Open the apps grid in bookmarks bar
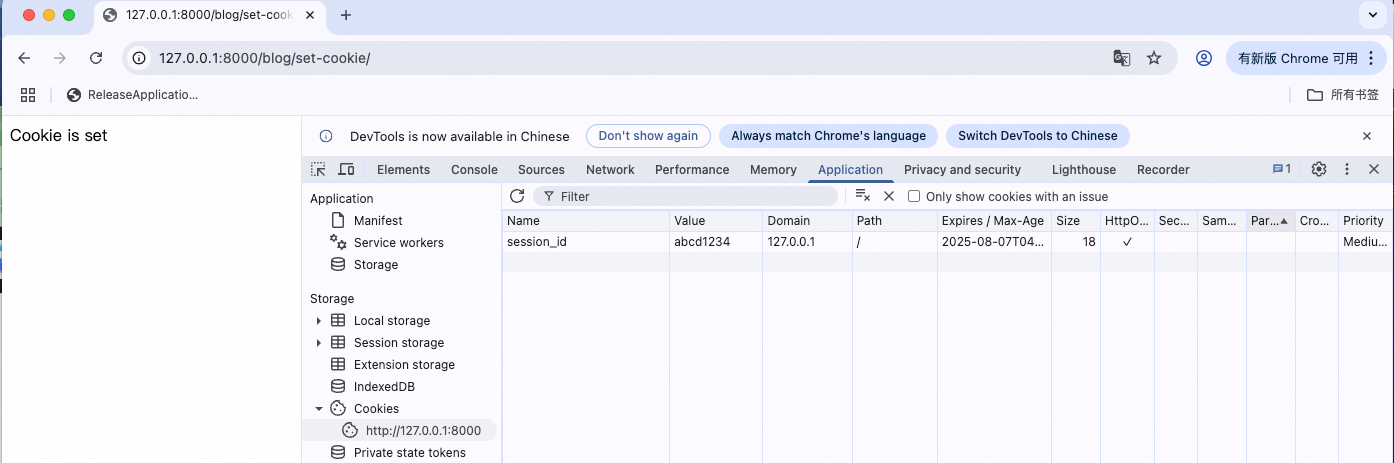Screen dimensions: 1394x463 [28, 95]
